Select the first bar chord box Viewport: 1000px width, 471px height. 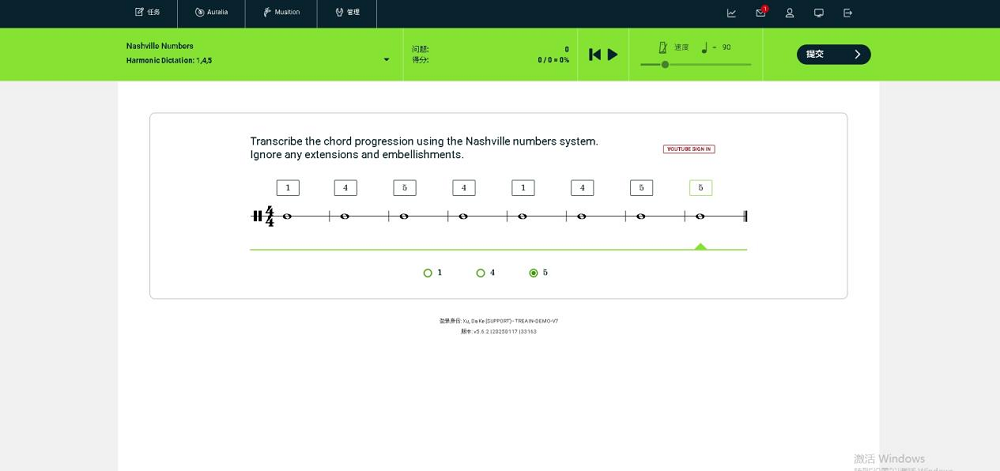click(x=288, y=188)
